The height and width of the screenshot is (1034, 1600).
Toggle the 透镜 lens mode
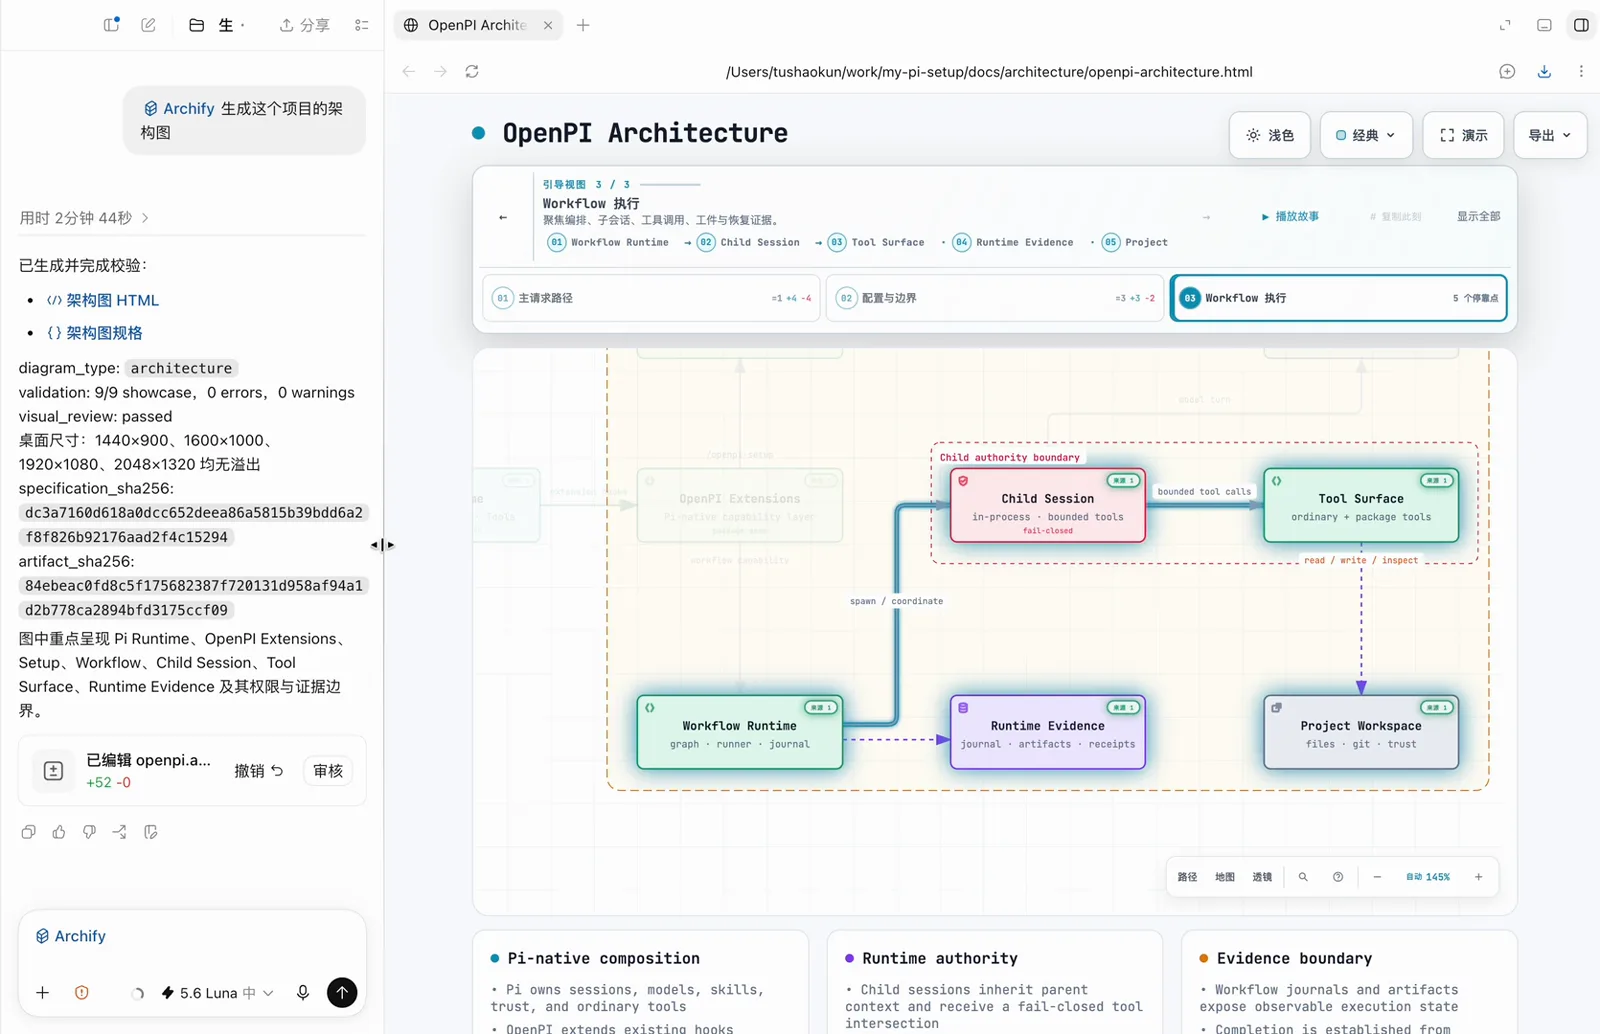pyautogui.click(x=1262, y=877)
